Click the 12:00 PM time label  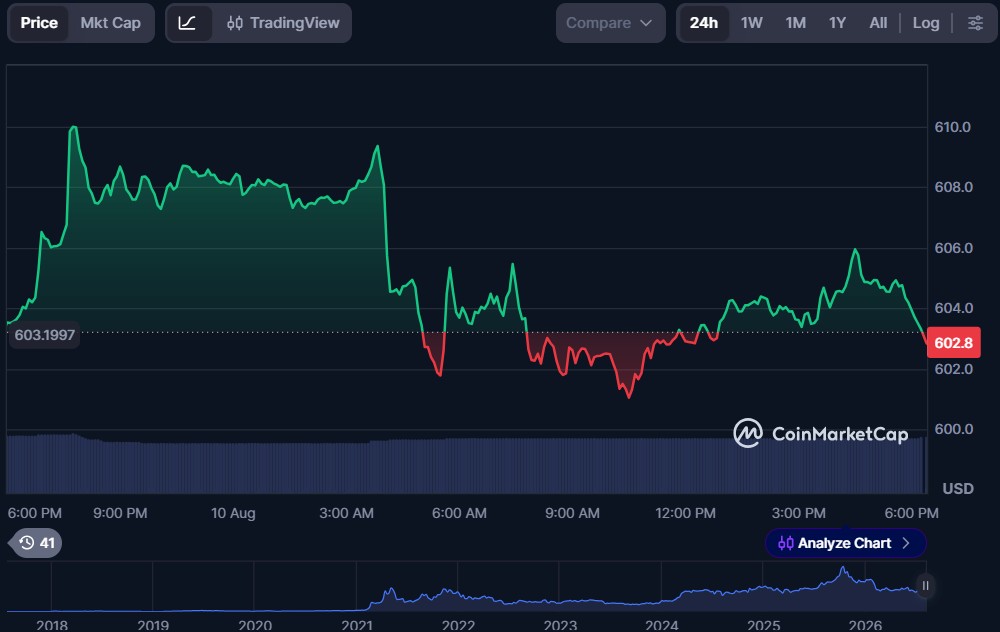pyautogui.click(x=685, y=513)
